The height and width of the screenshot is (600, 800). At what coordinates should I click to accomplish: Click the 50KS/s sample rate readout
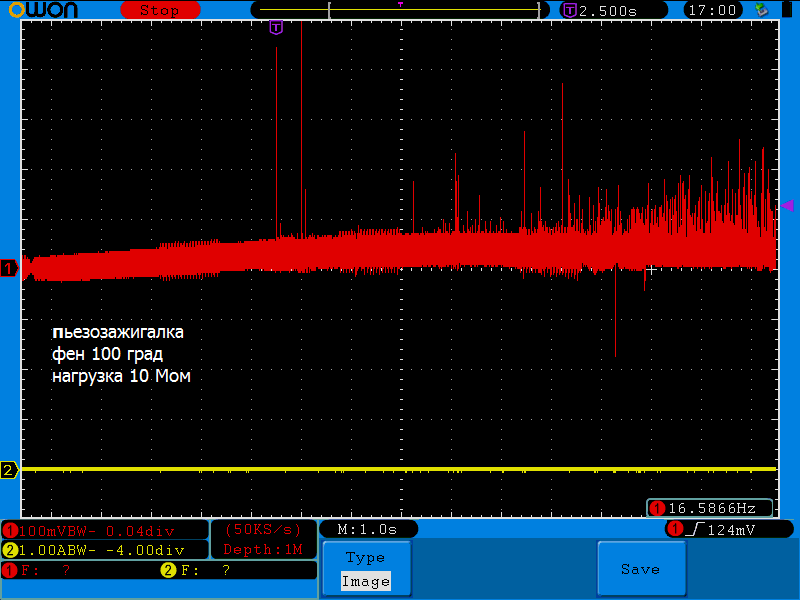point(263,529)
